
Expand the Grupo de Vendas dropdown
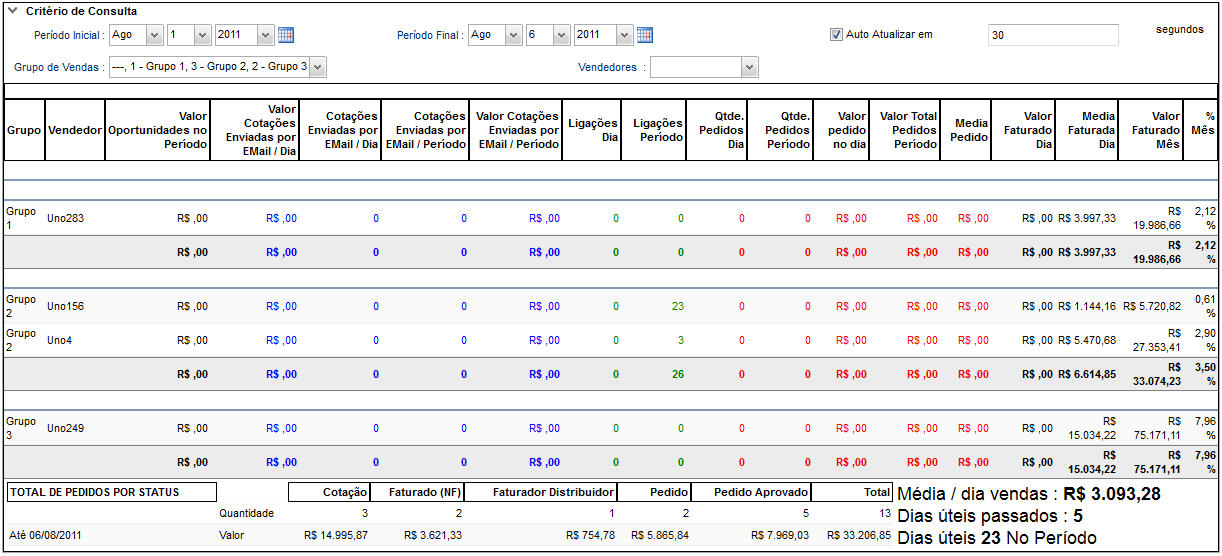click(x=218, y=67)
